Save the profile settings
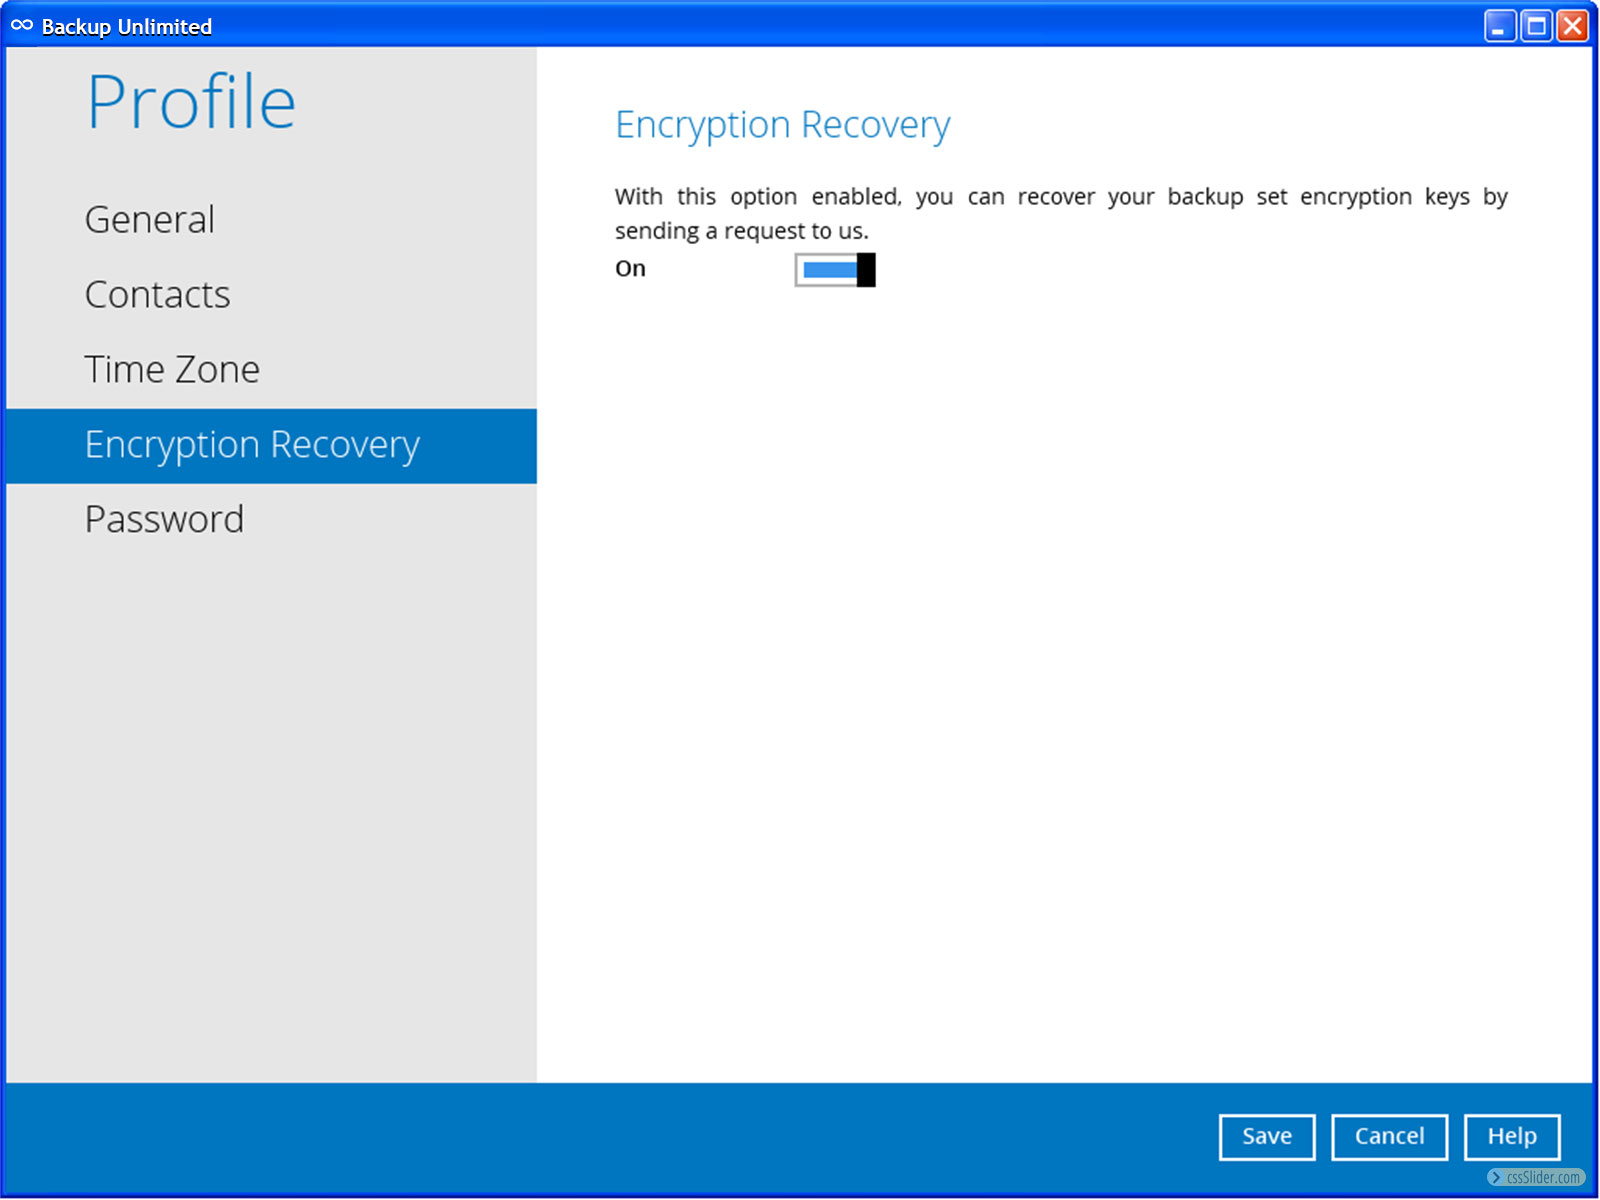This screenshot has width=1600, height=1200. (1266, 1137)
